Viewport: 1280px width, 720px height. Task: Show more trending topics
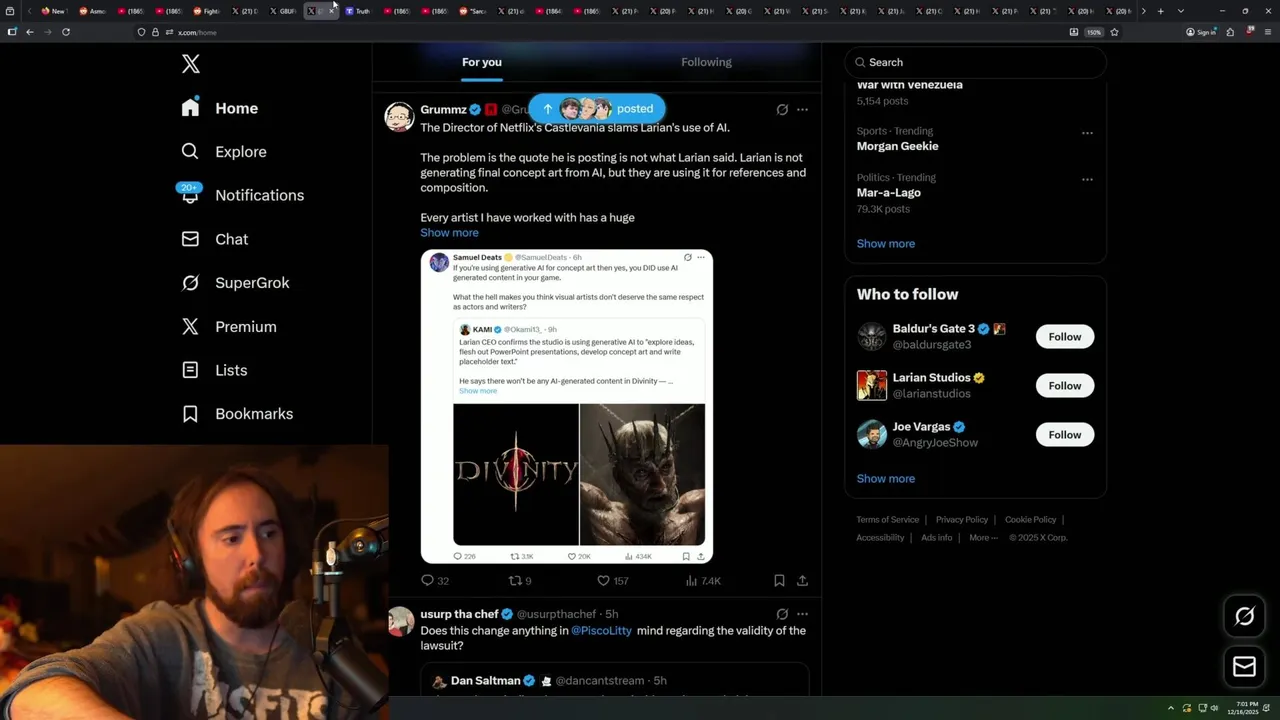[x=886, y=244]
